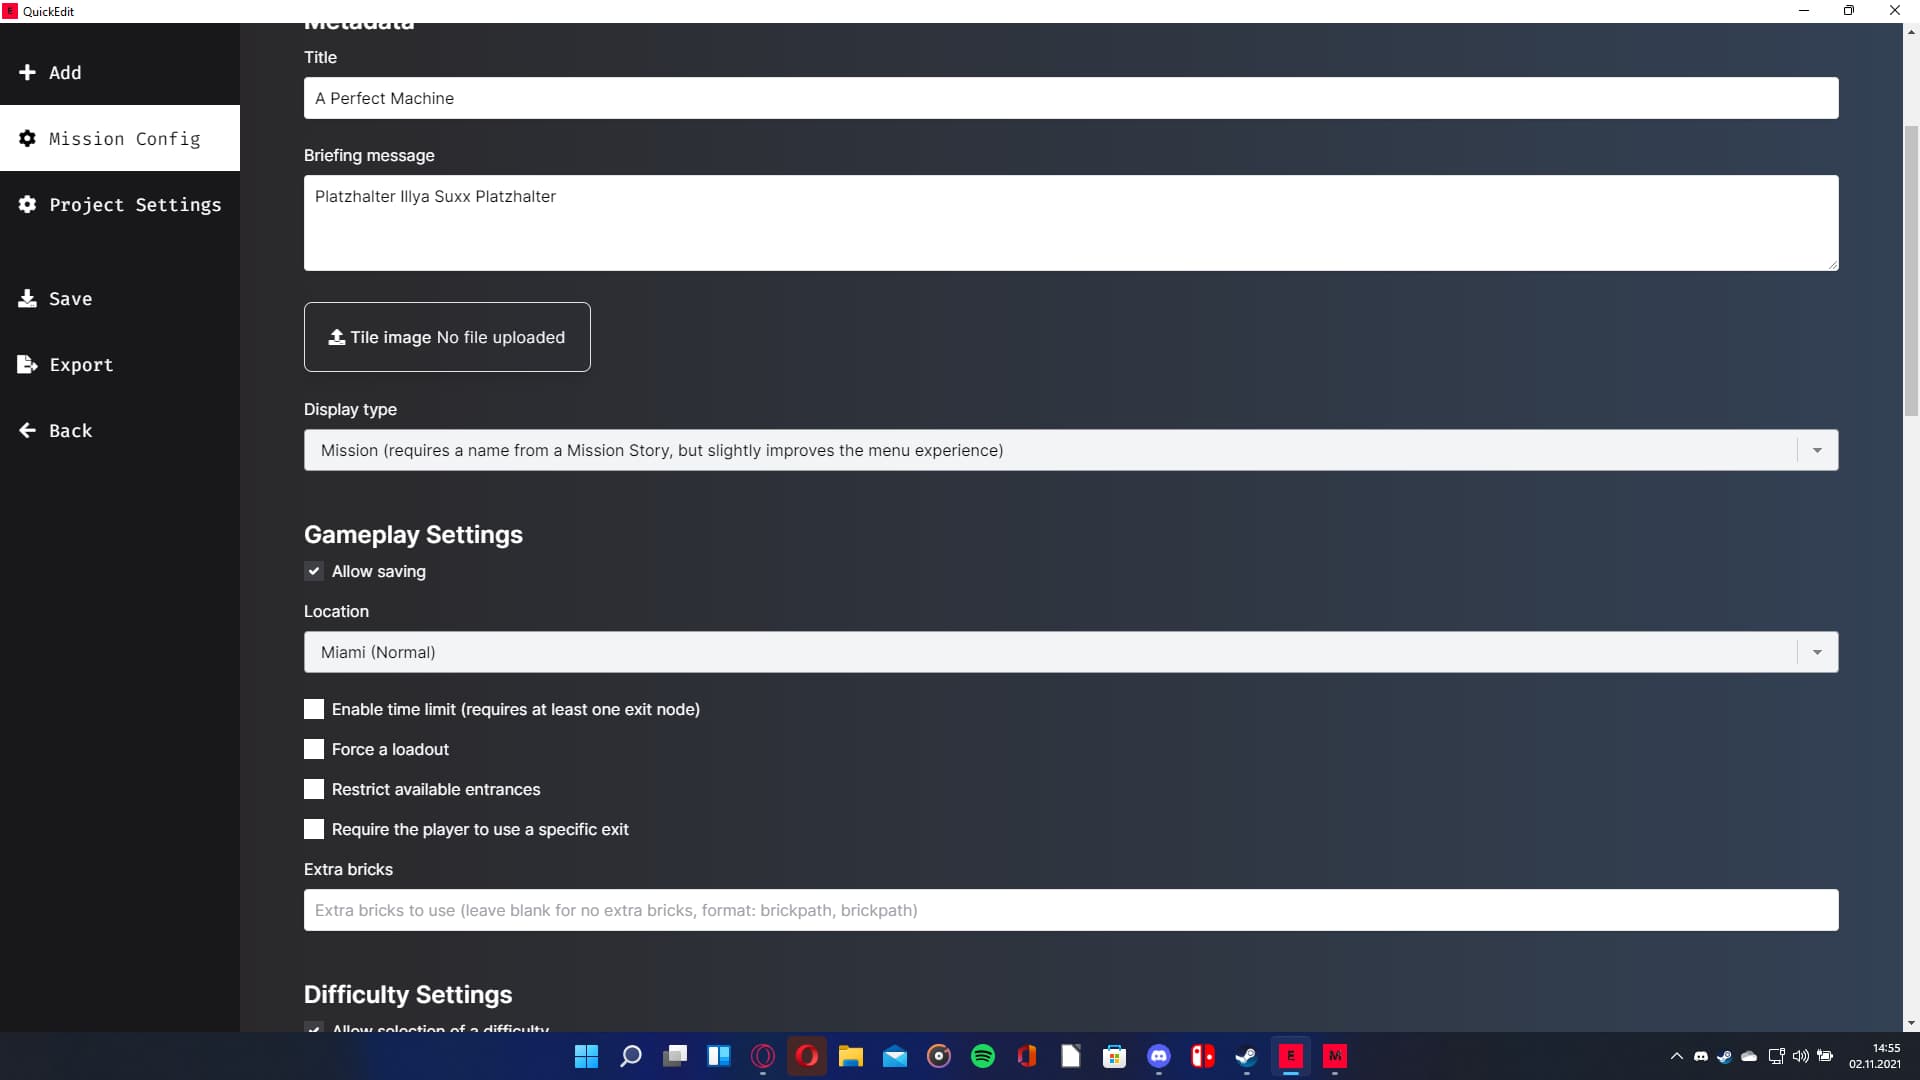Open Project Settings from sidebar
1920x1080 pixels.
tap(134, 204)
